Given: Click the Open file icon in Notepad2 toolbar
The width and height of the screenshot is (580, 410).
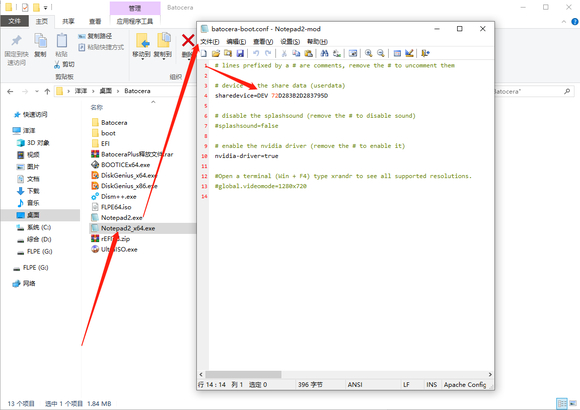Looking at the screenshot, I should point(216,54).
